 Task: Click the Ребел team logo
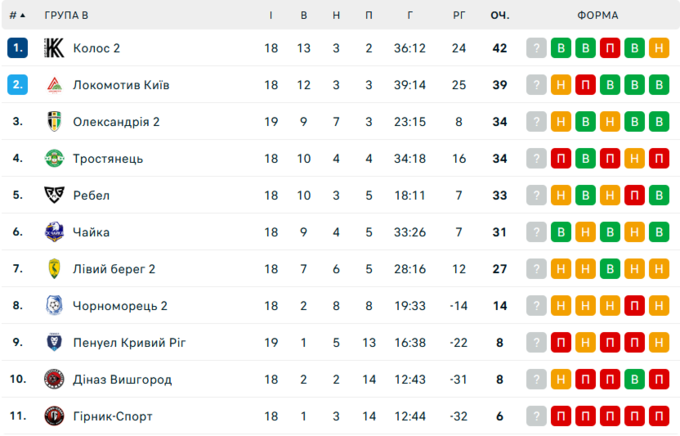[54, 195]
